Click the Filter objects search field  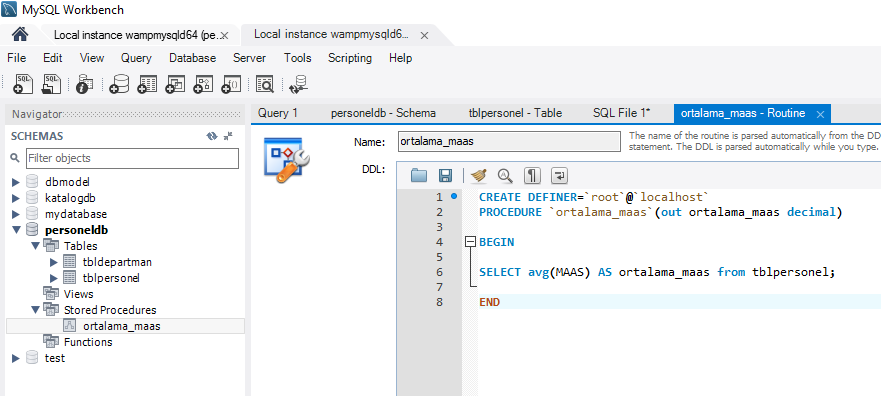132,158
